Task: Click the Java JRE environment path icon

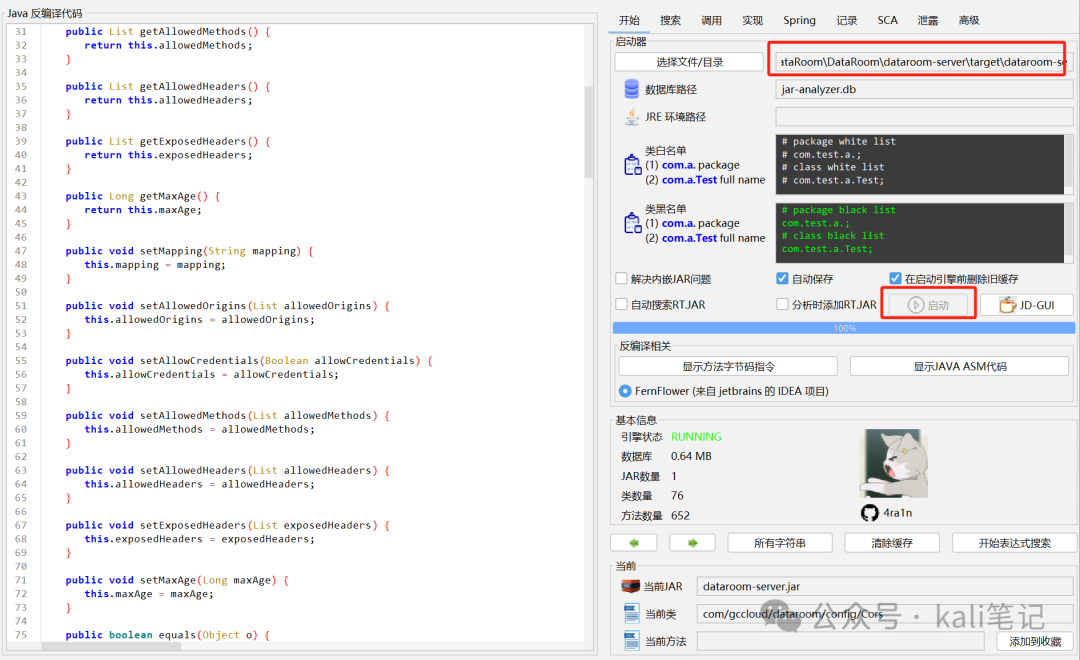Action: coord(632,117)
